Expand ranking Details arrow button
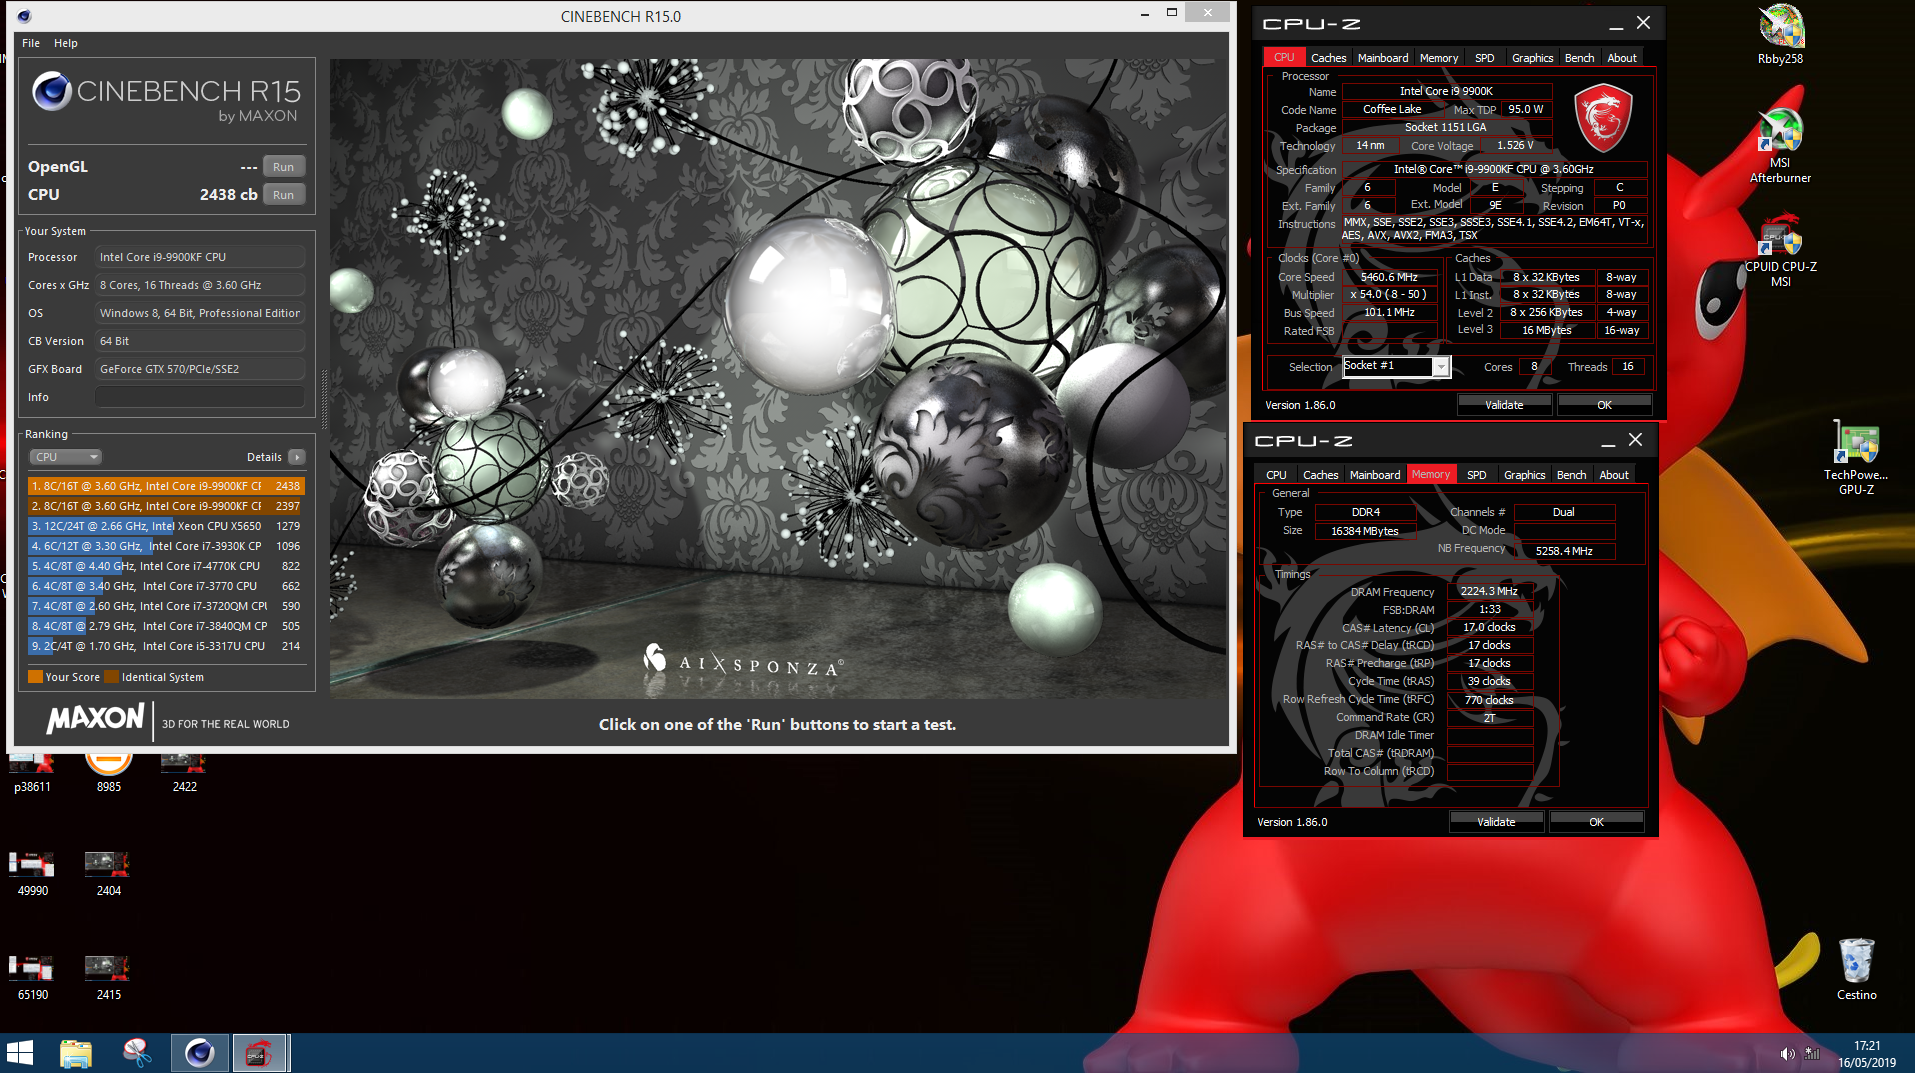1915x1073 pixels. [x=296, y=457]
